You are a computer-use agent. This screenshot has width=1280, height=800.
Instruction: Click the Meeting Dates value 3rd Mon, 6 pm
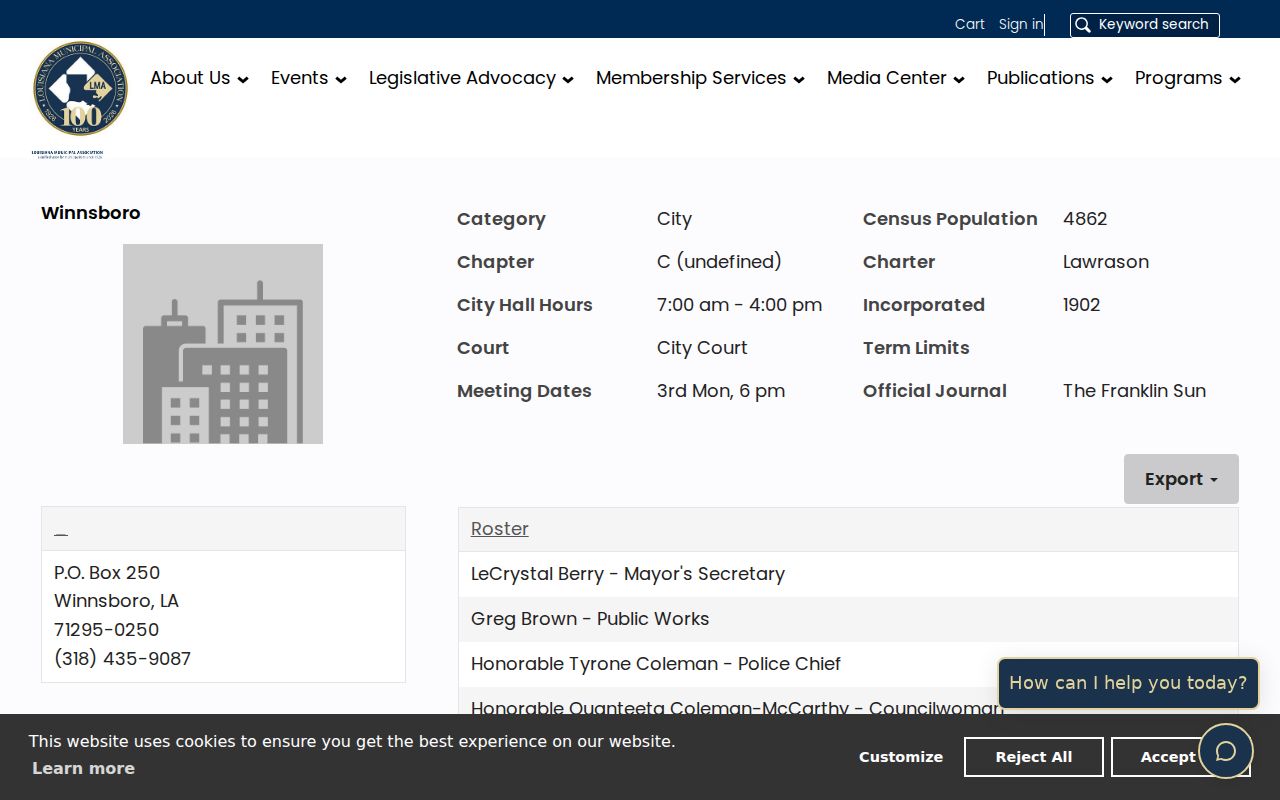tap(721, 391)
